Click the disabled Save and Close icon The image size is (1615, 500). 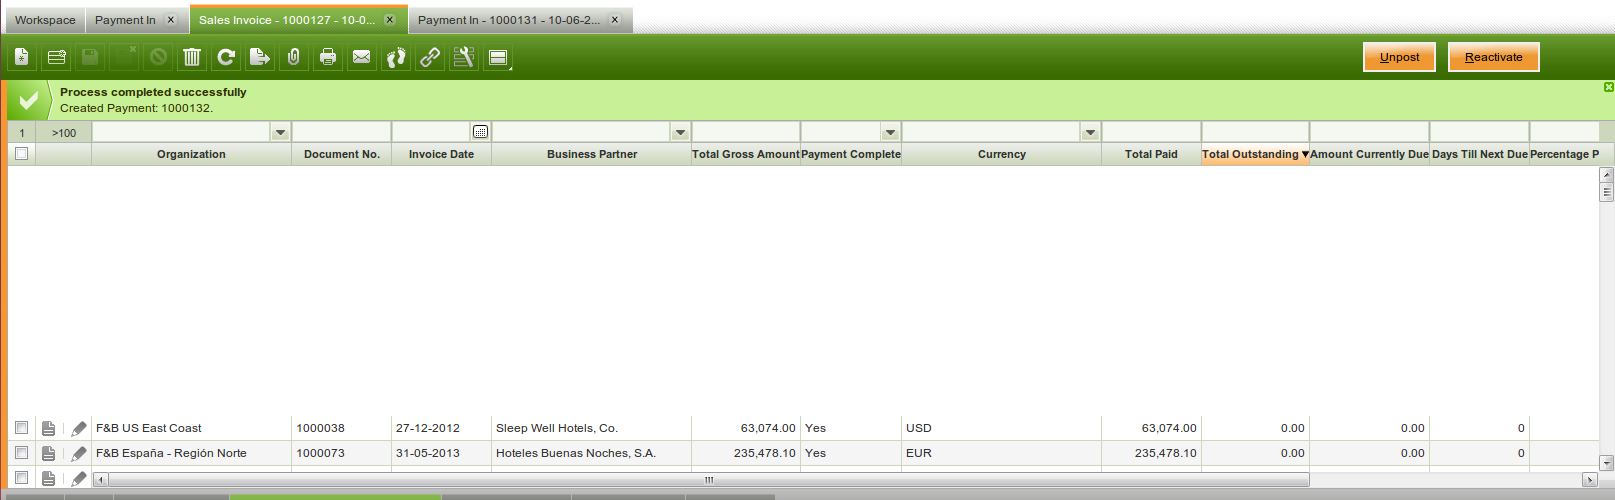click(x=124, y=57)
